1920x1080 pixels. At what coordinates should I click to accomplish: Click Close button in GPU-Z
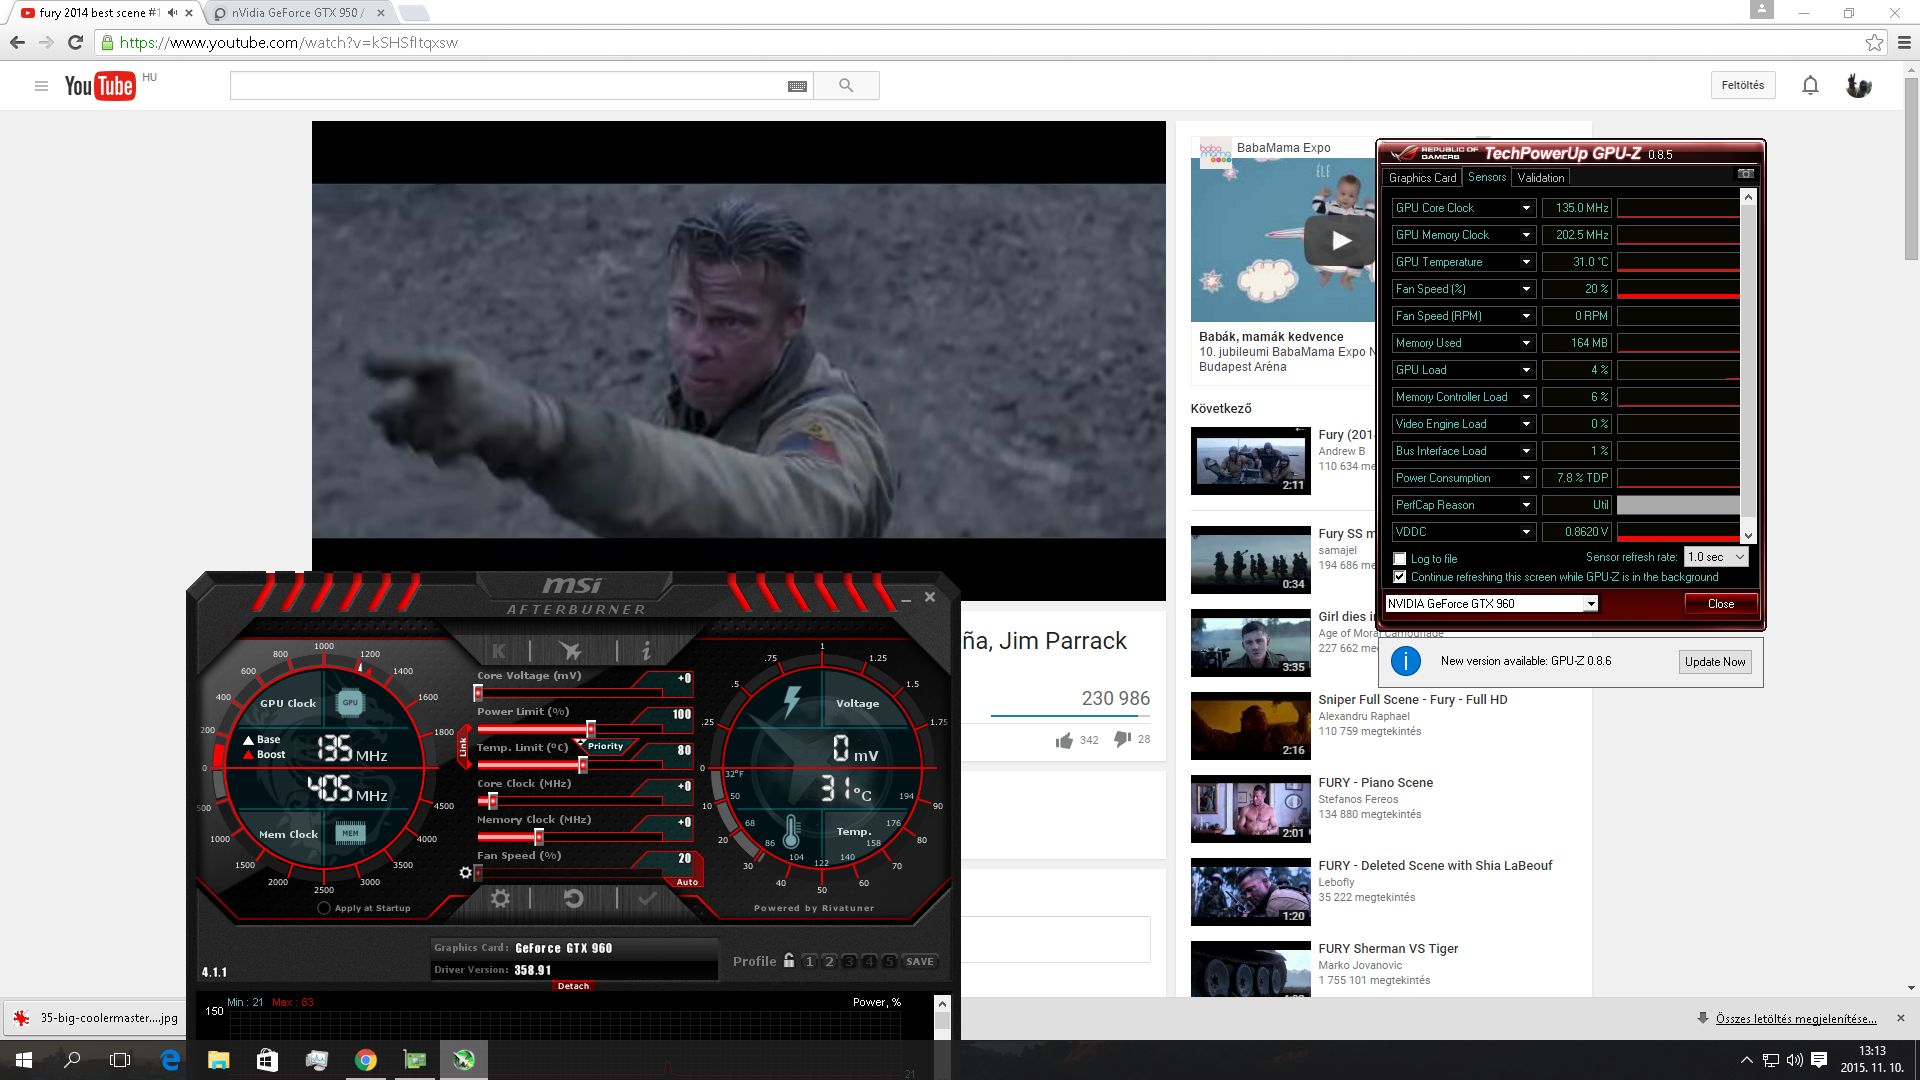click(1721, 604)
